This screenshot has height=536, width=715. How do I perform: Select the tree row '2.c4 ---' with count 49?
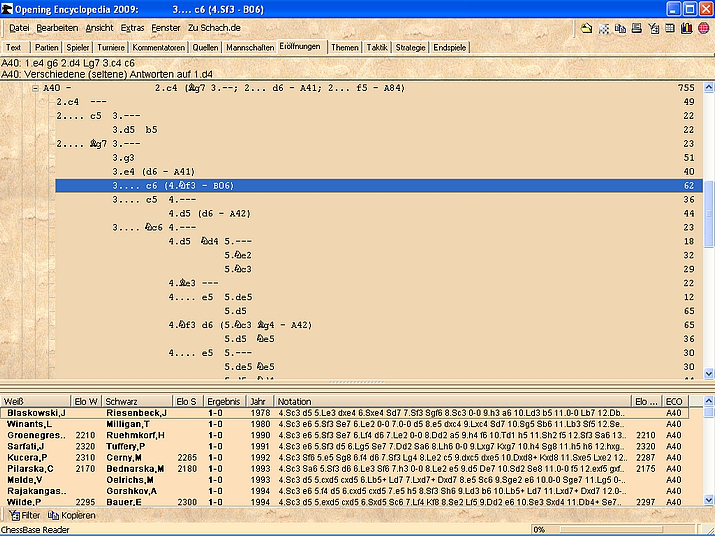pos(378,102)
